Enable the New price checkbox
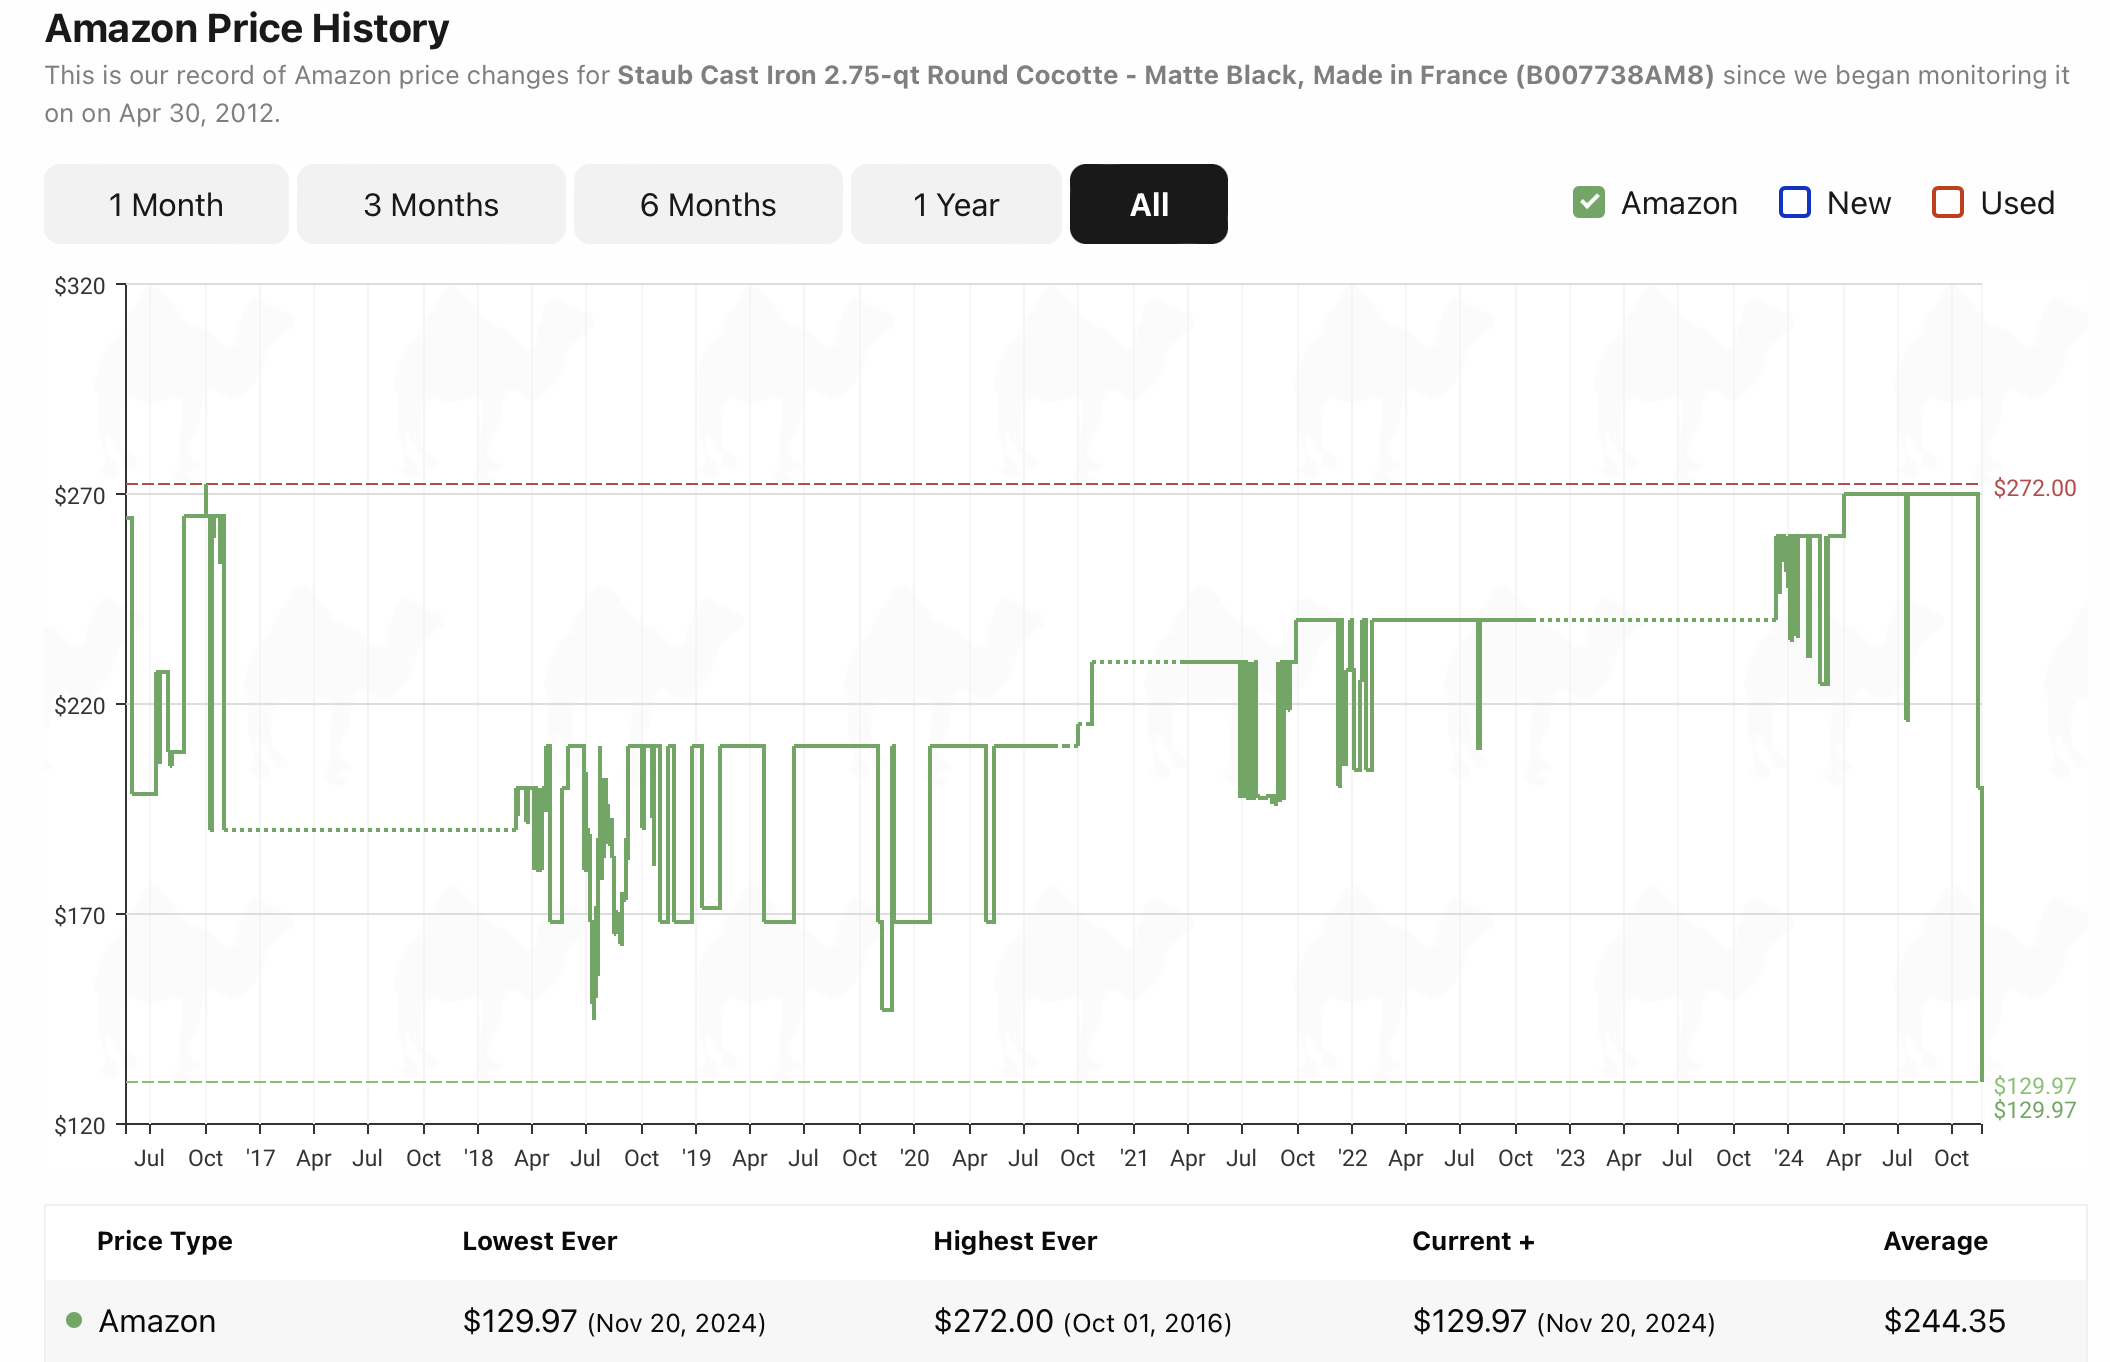Screen dimensions: 2110x1362 coord(1795,202)
